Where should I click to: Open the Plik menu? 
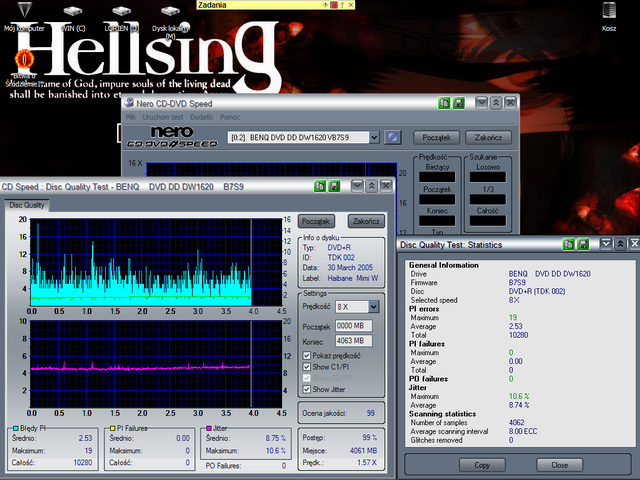tap(131, 117)
